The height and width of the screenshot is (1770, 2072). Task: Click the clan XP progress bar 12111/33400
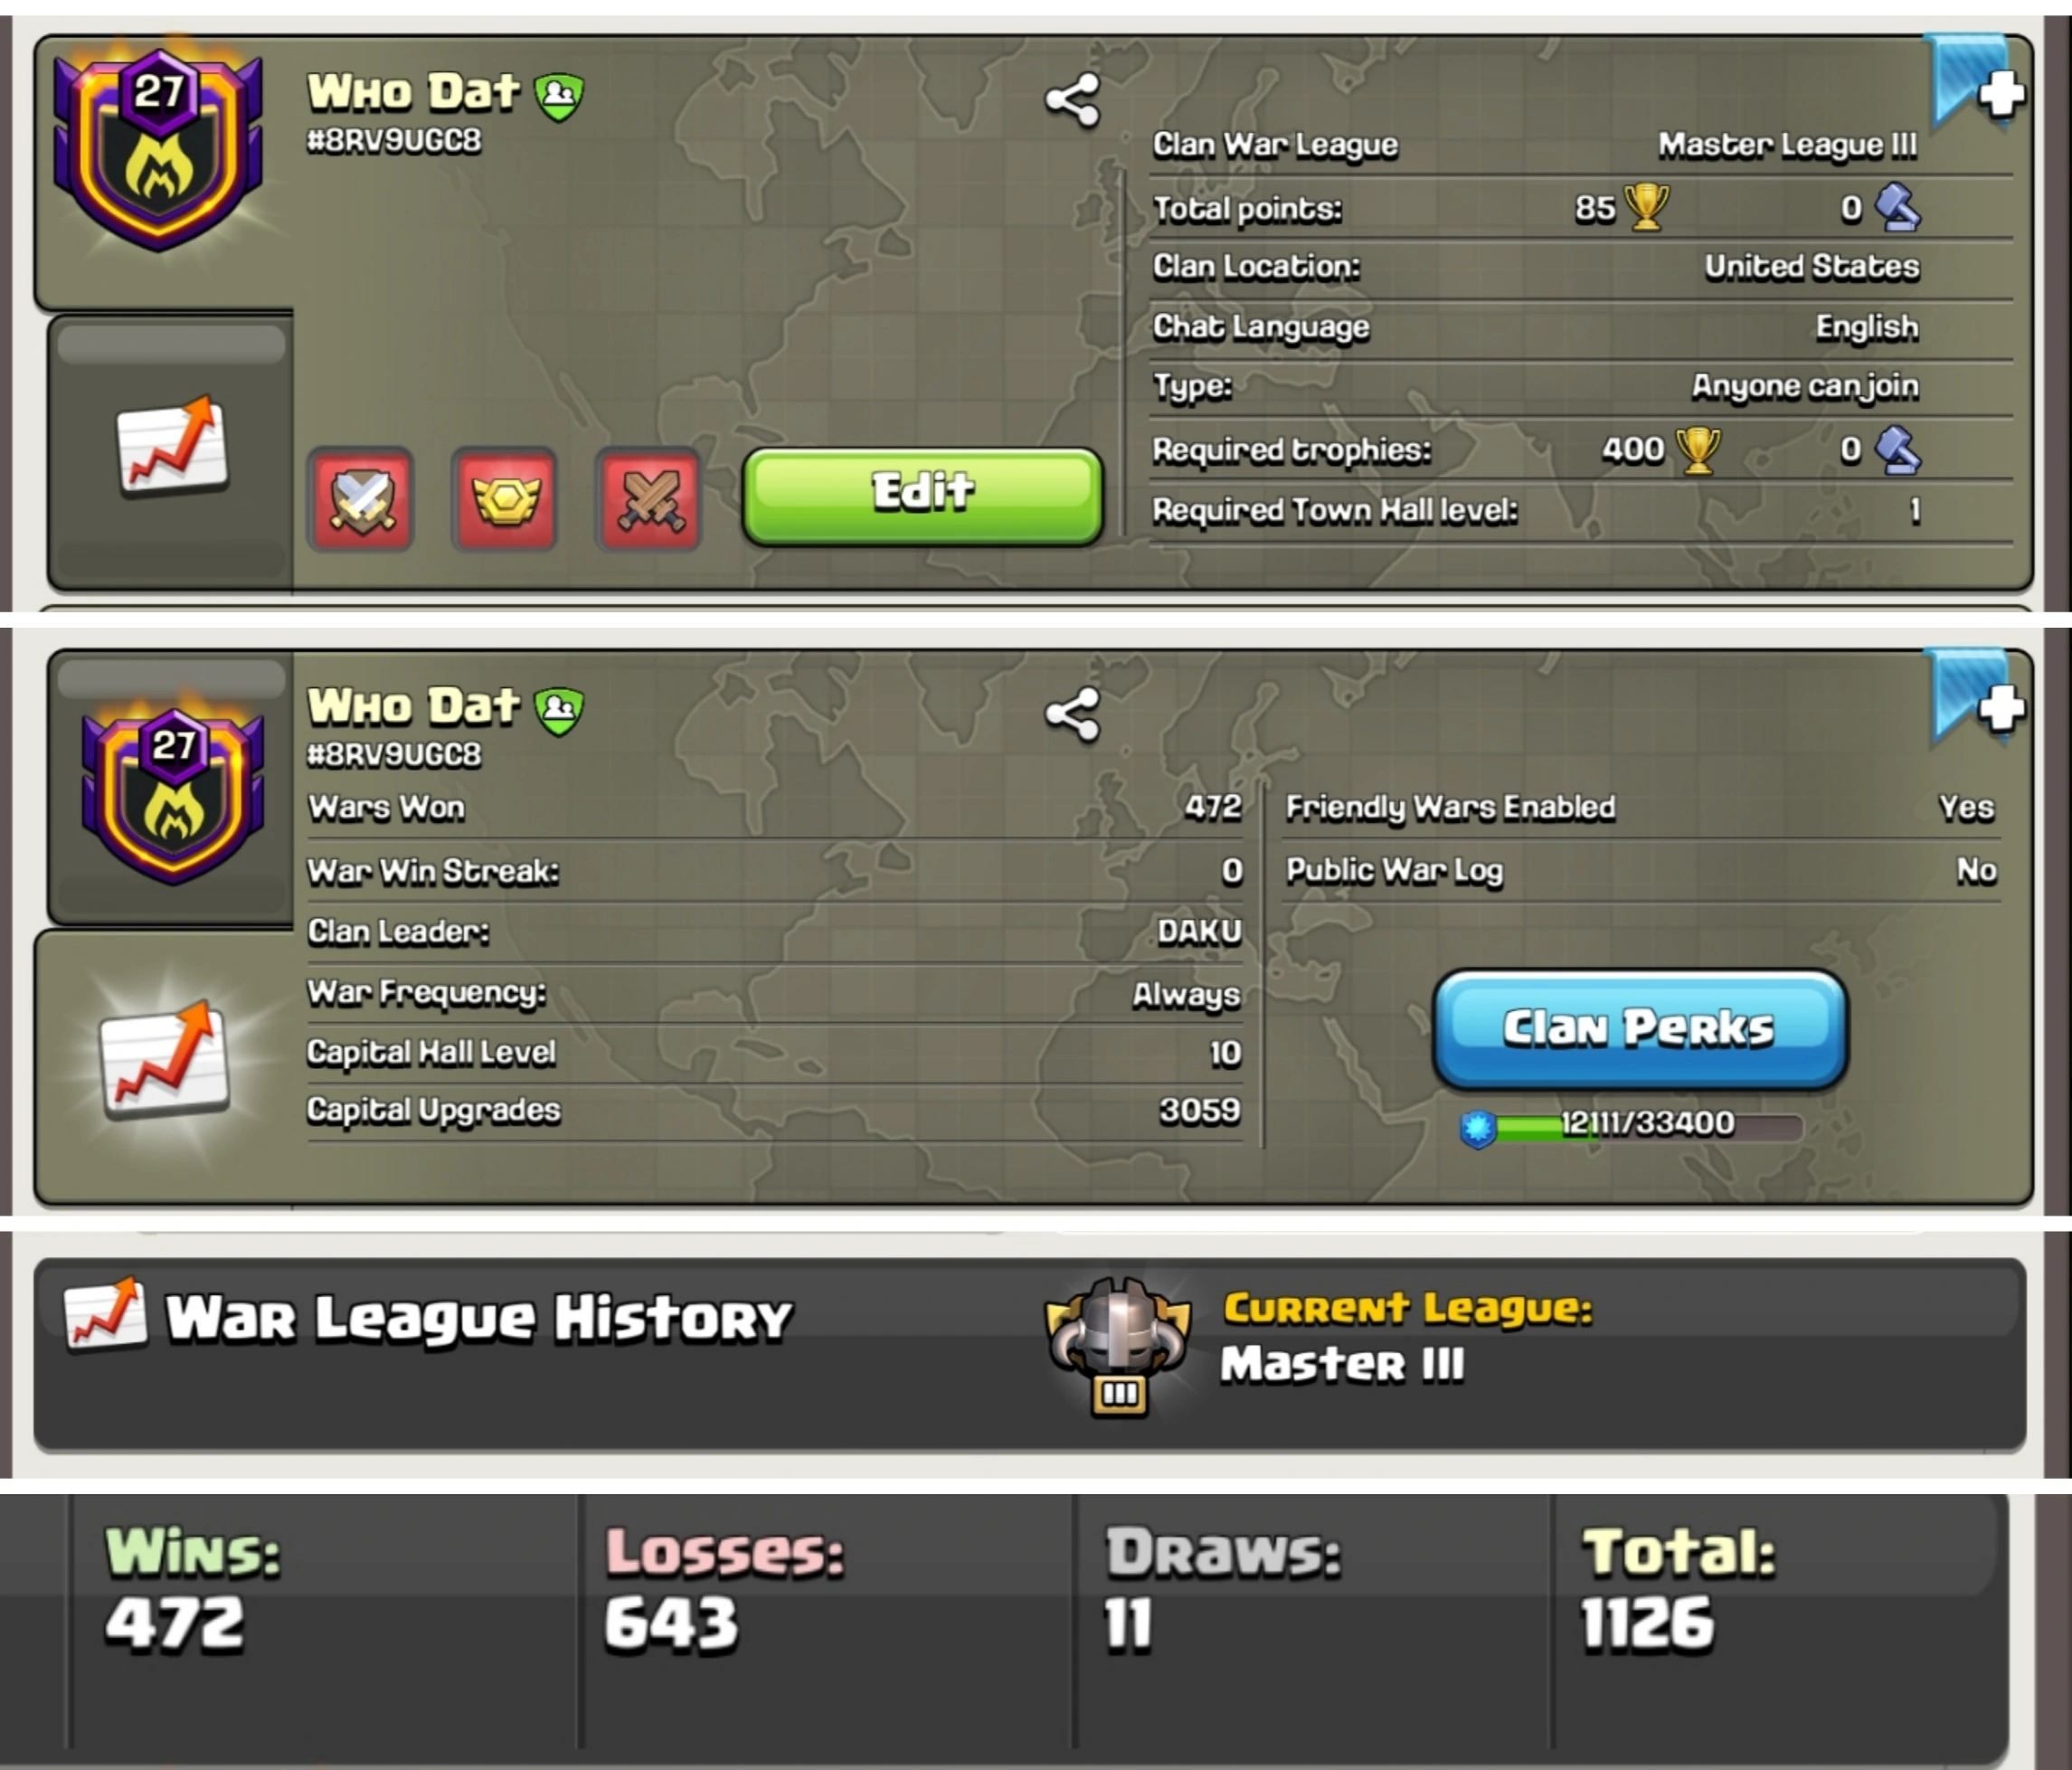click(1631, 1126)
